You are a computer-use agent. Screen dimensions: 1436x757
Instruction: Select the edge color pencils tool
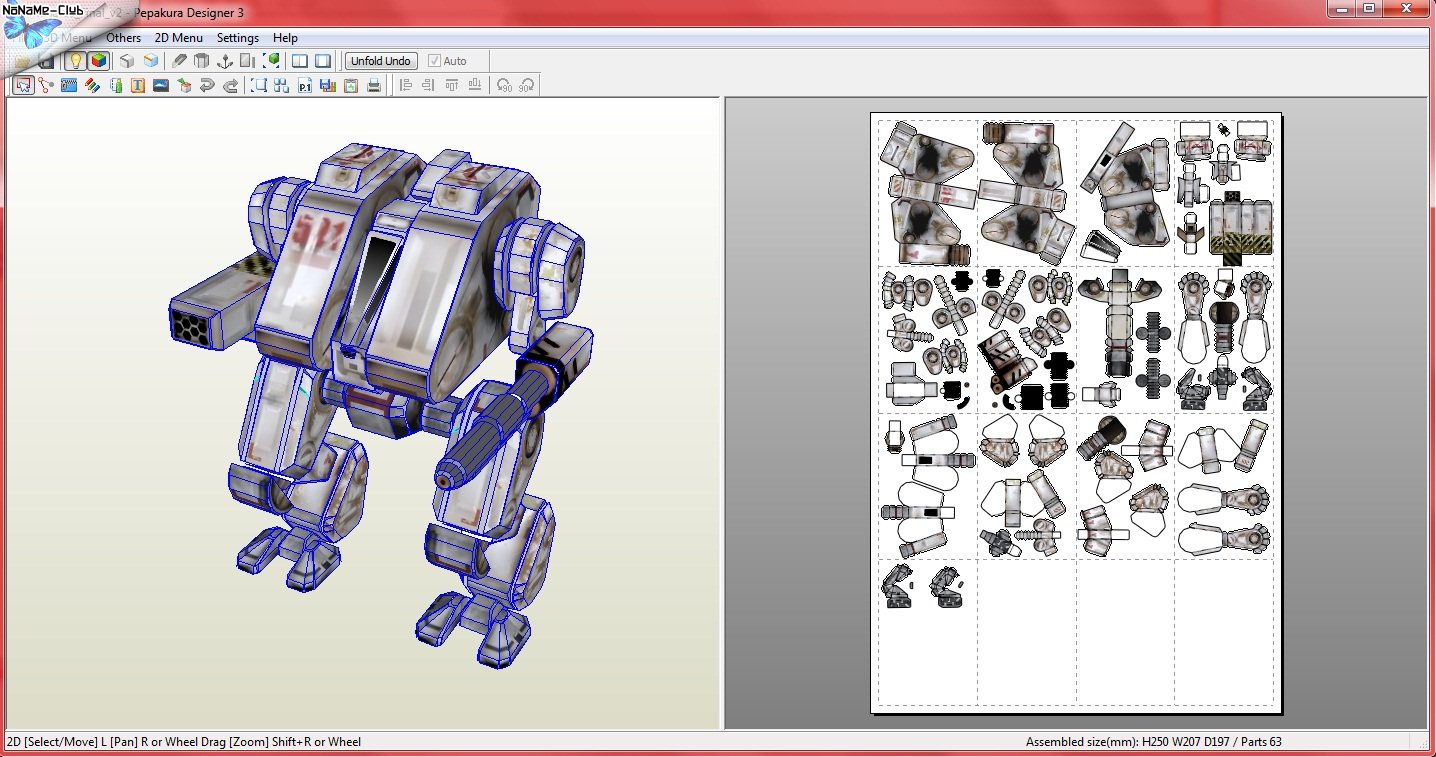pyautogui.click(x=92, y=86)
